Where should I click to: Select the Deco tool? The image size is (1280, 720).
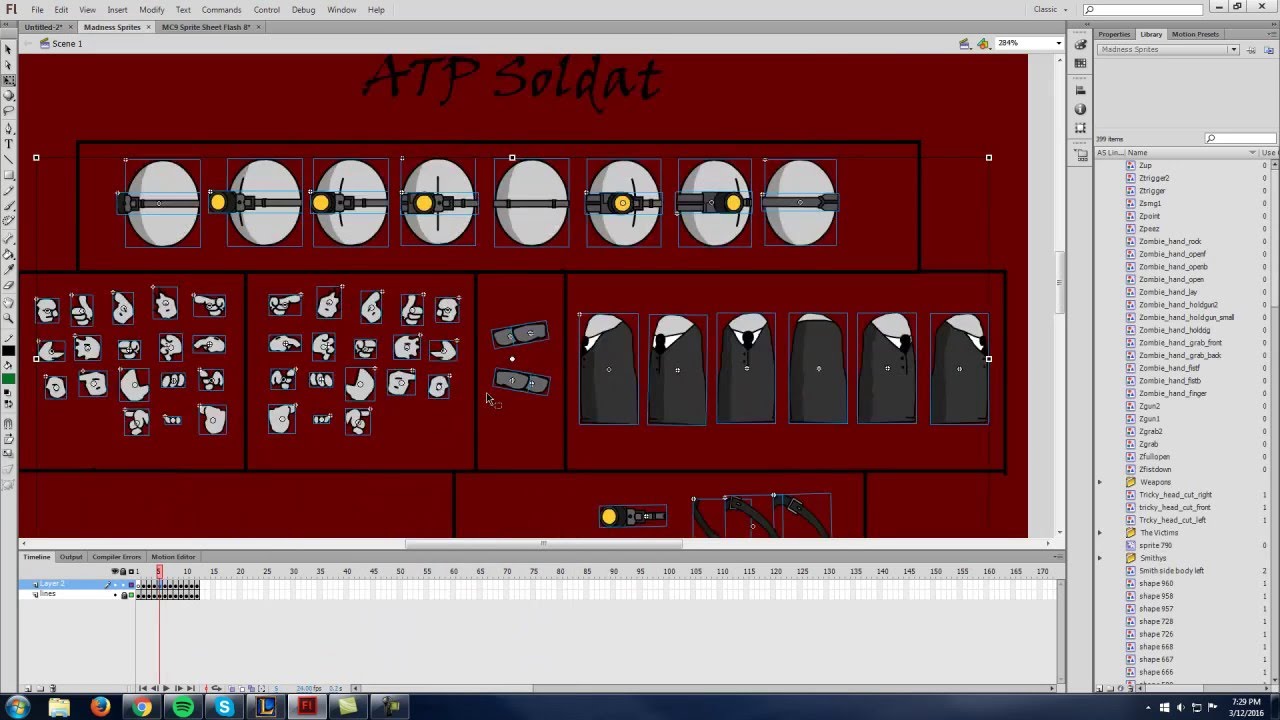tap(11, 220)
